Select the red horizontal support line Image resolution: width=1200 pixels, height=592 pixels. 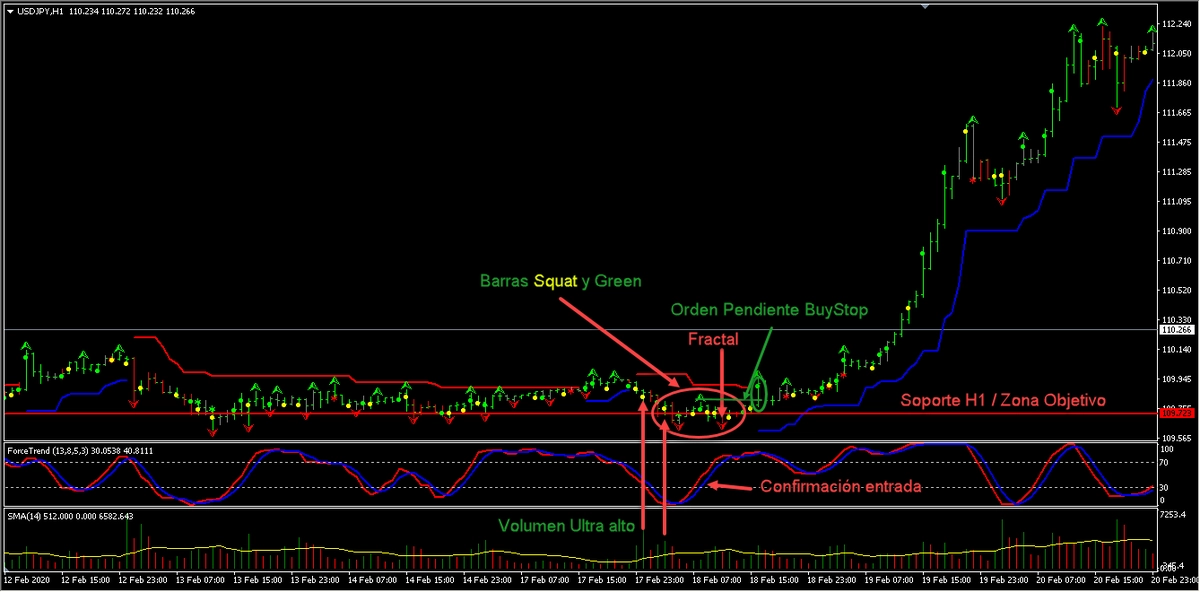(400, 413)
